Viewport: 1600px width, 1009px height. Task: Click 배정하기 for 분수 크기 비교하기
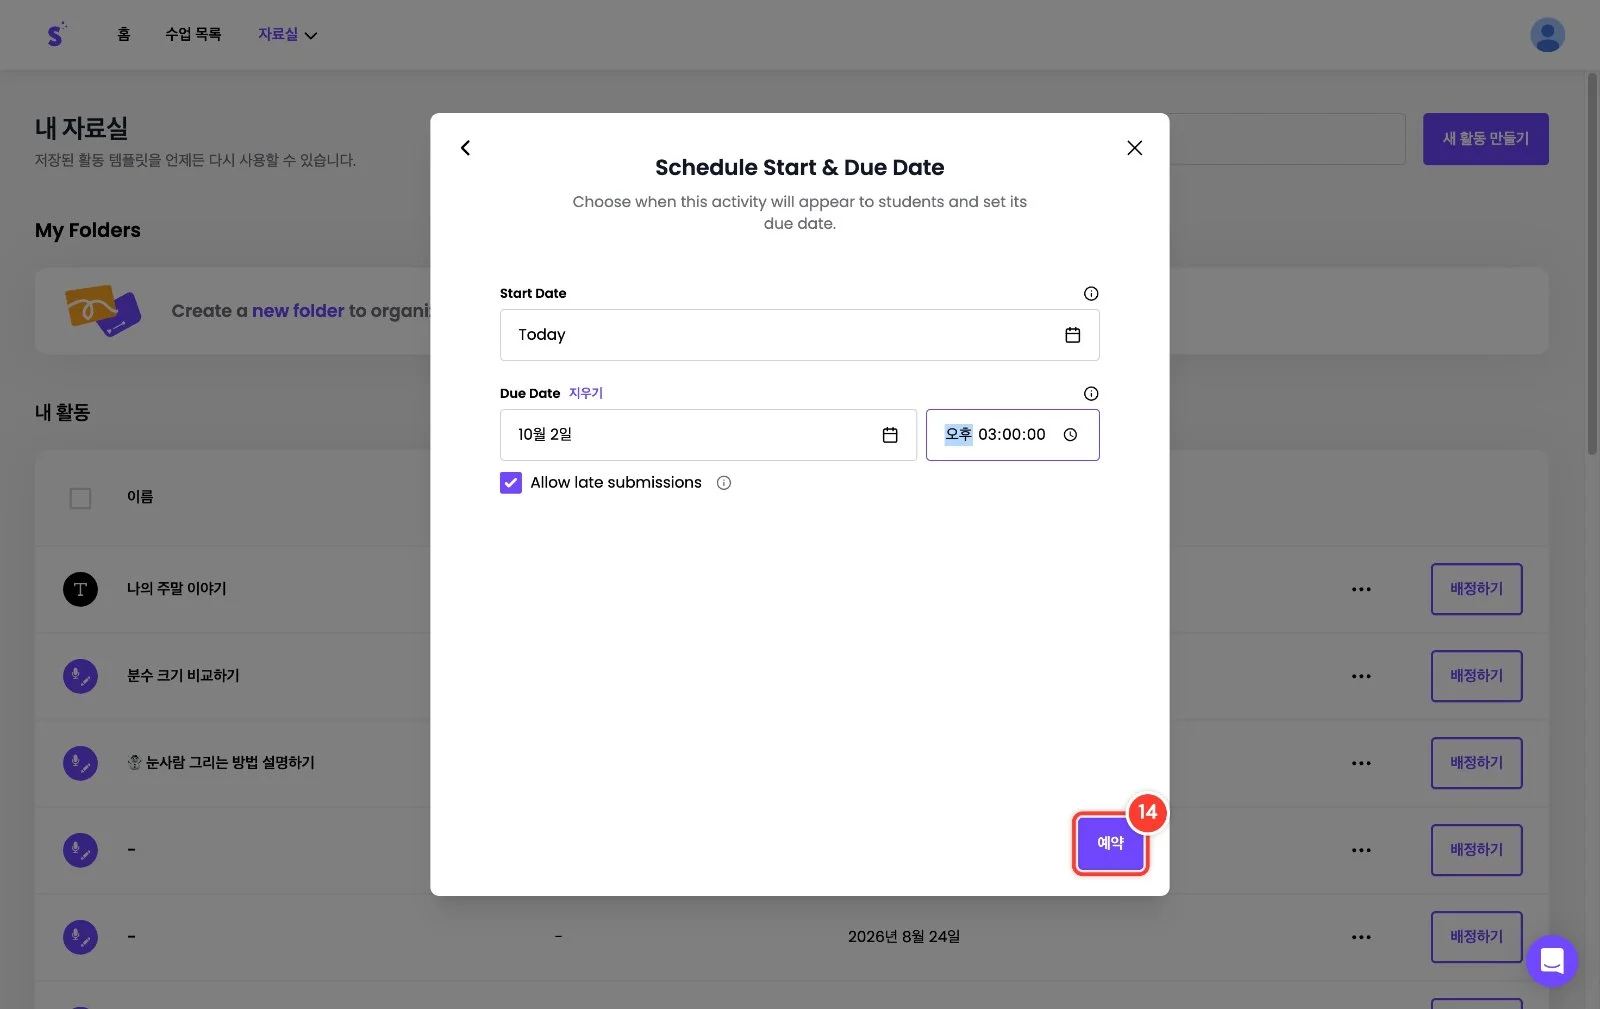(1476, 676)
